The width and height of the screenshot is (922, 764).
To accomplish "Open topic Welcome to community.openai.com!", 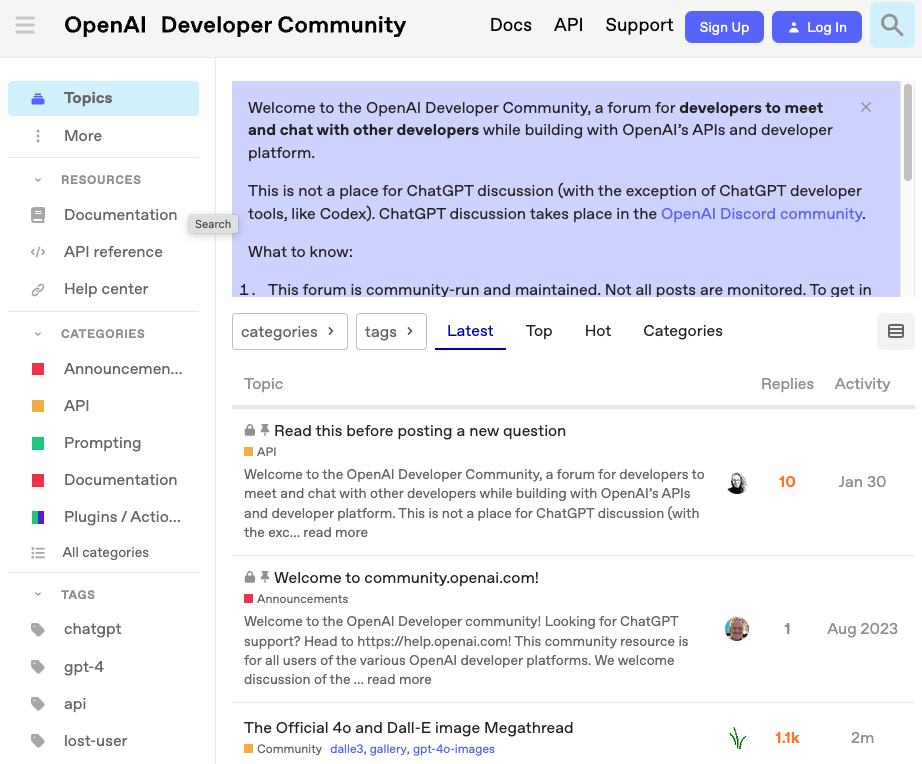I will tap(406, 578).
